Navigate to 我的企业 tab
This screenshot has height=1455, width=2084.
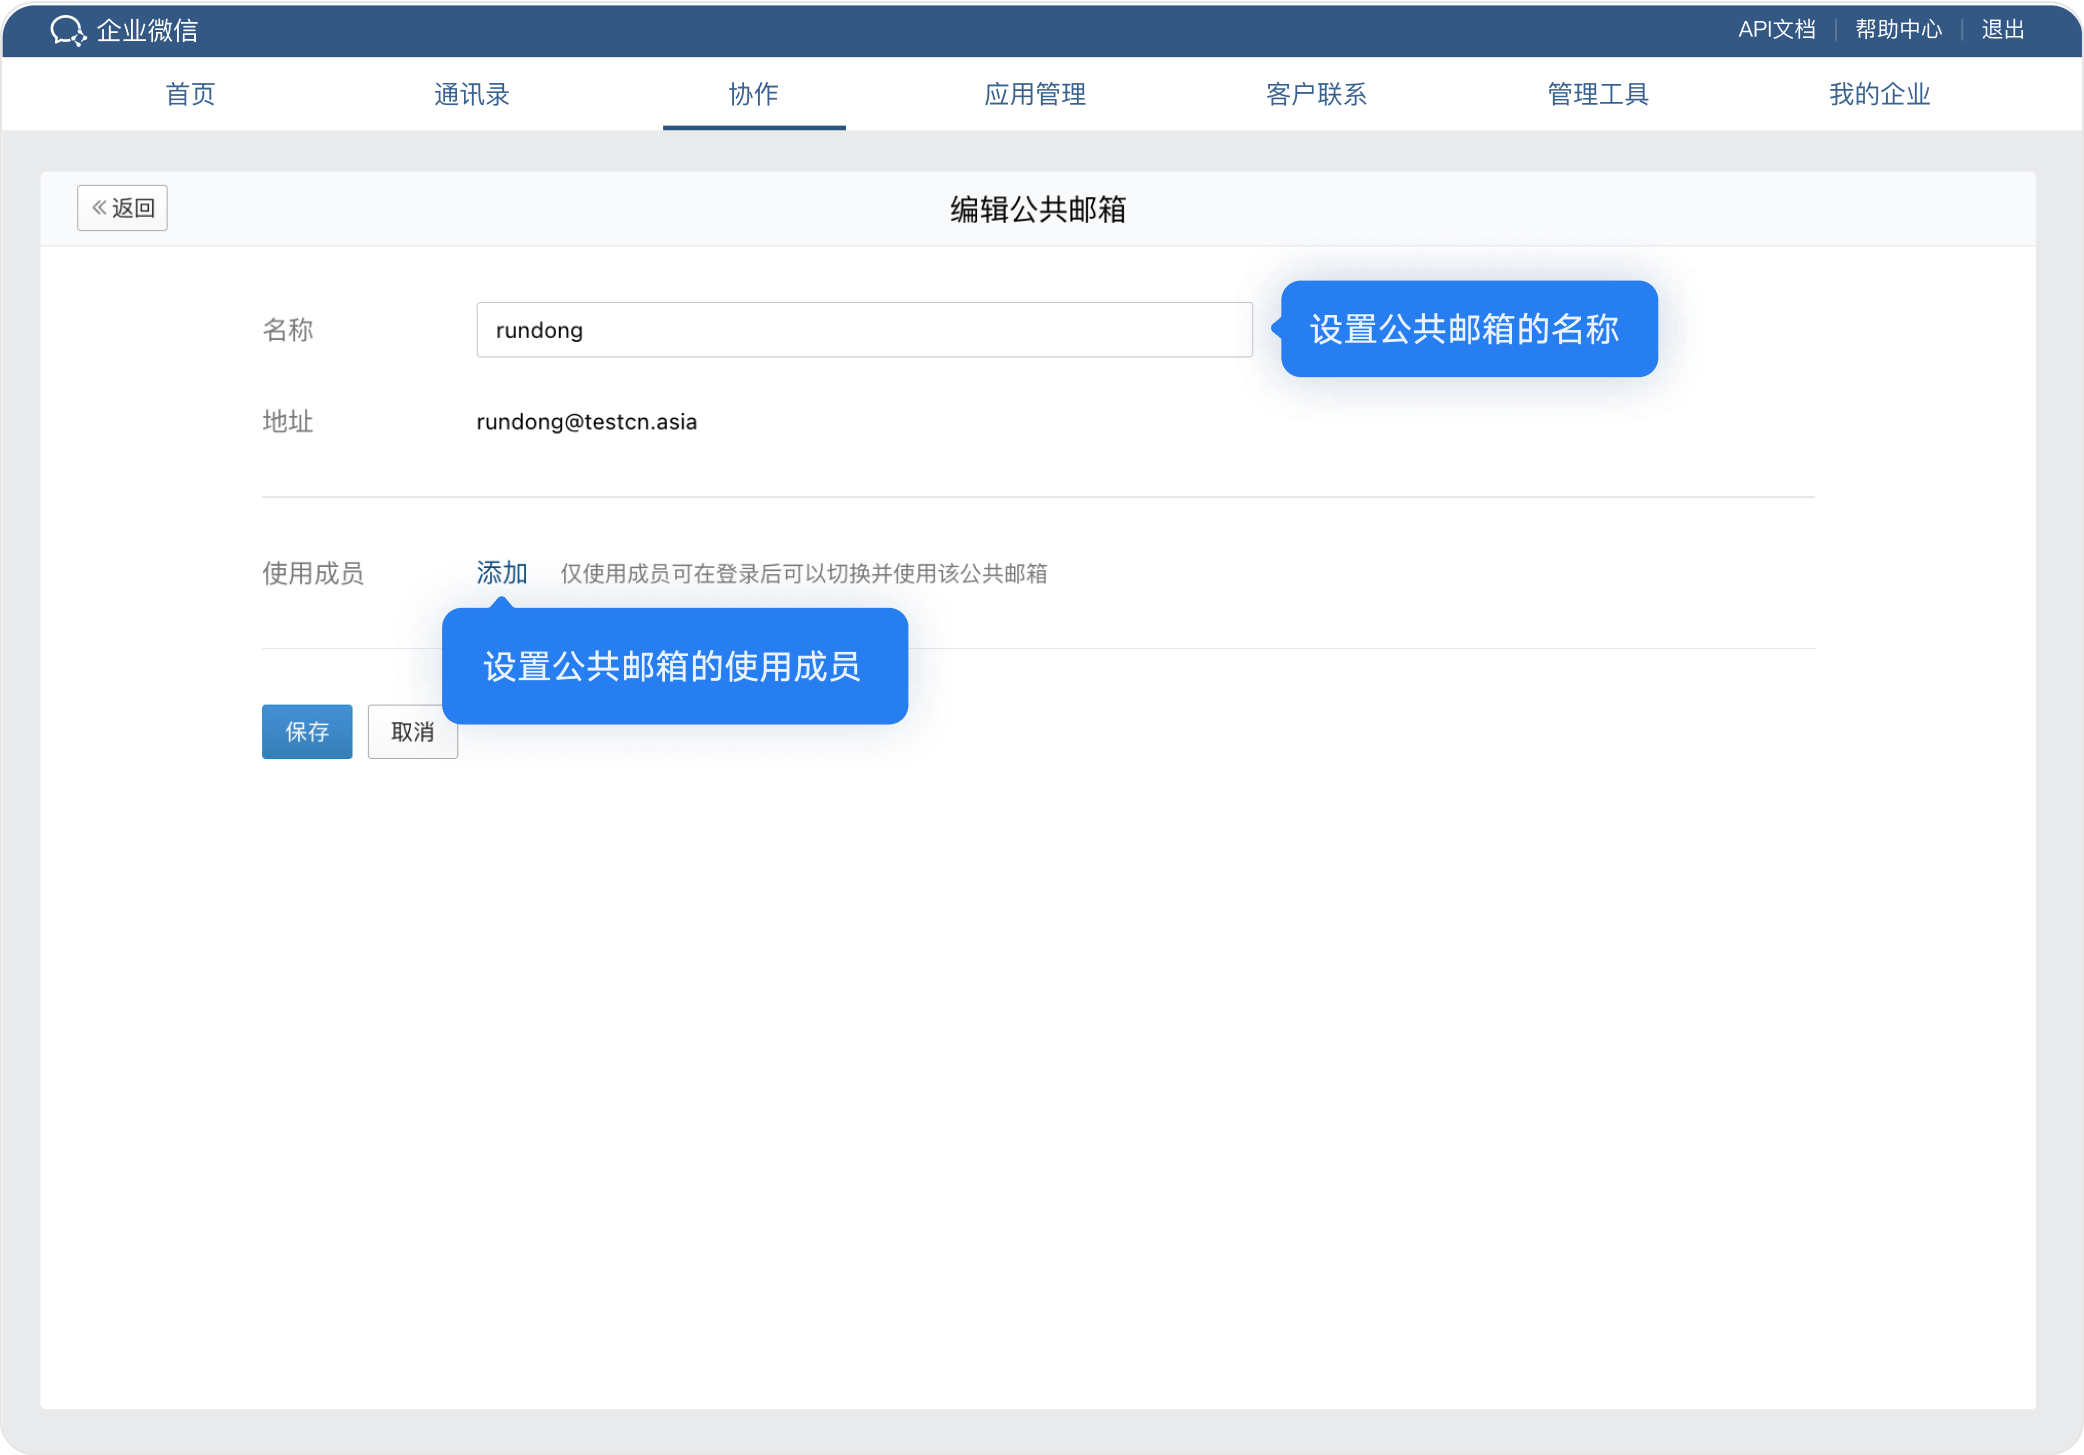click(1879, 94)
